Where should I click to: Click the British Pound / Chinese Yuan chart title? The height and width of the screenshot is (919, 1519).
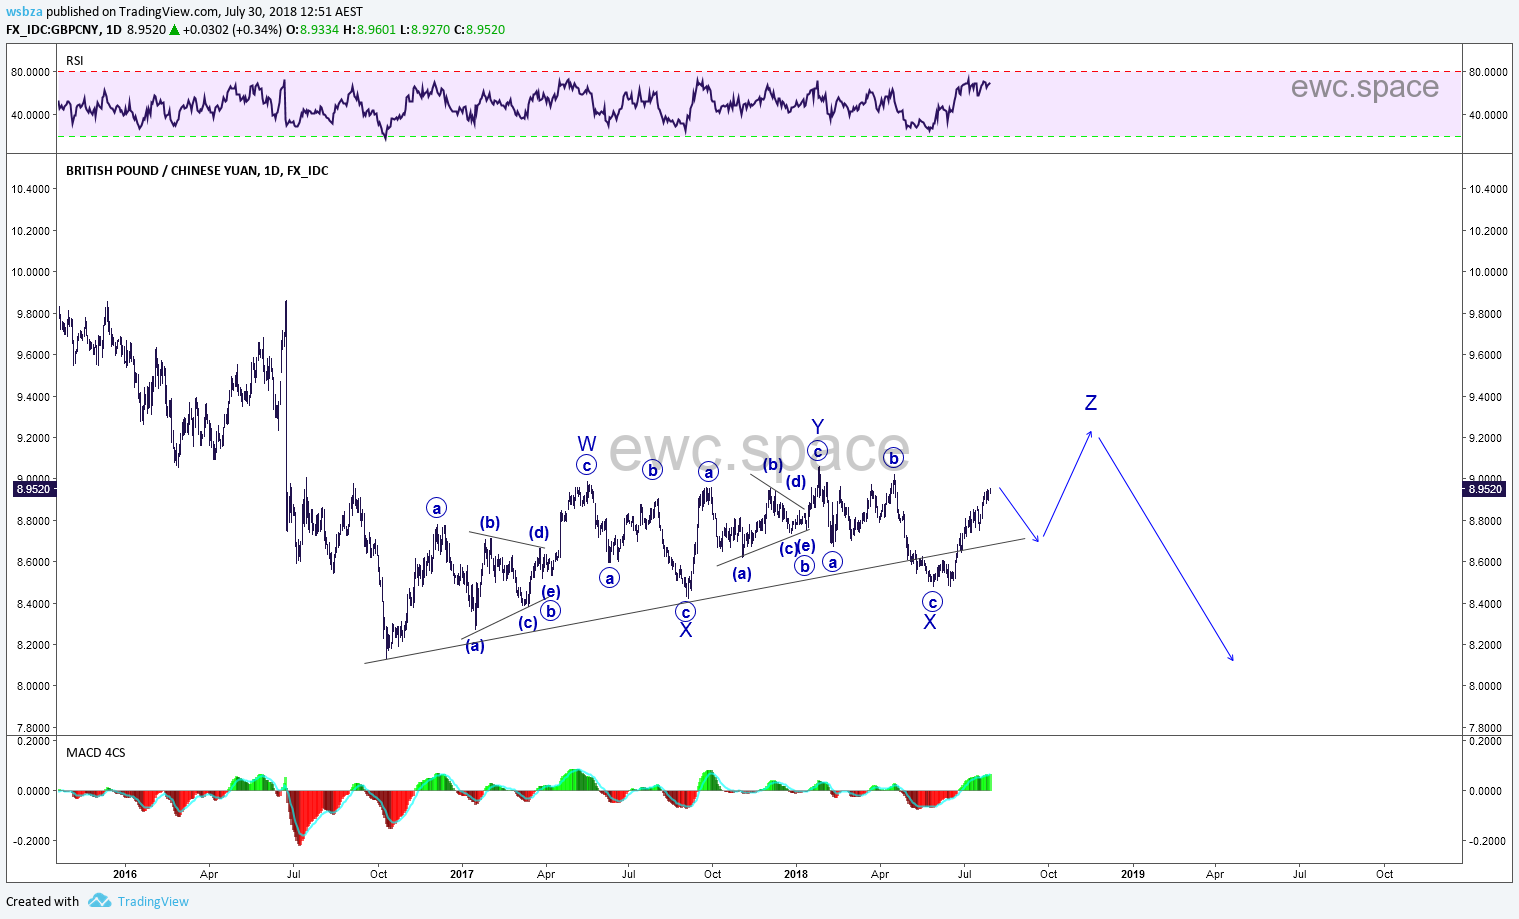pos(197,171)
